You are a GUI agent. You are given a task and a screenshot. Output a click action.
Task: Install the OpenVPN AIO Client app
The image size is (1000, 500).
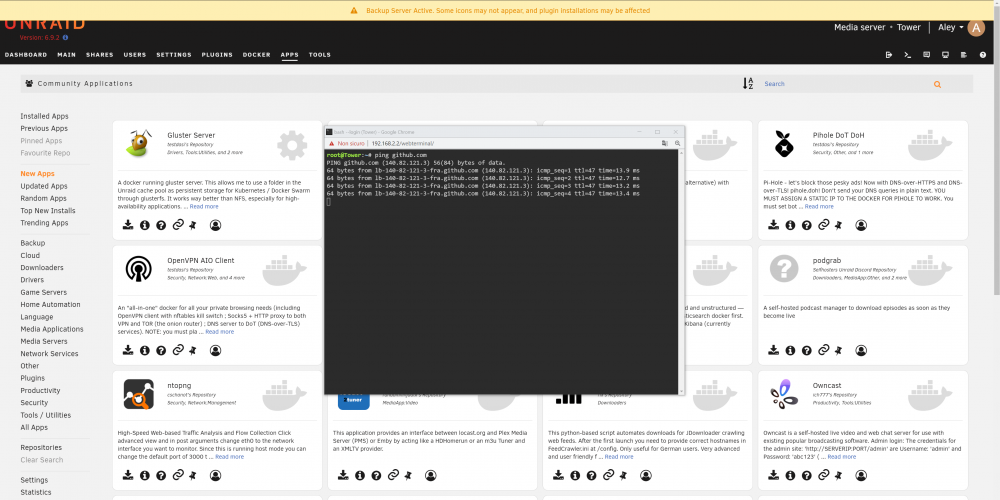coord(128,350)
